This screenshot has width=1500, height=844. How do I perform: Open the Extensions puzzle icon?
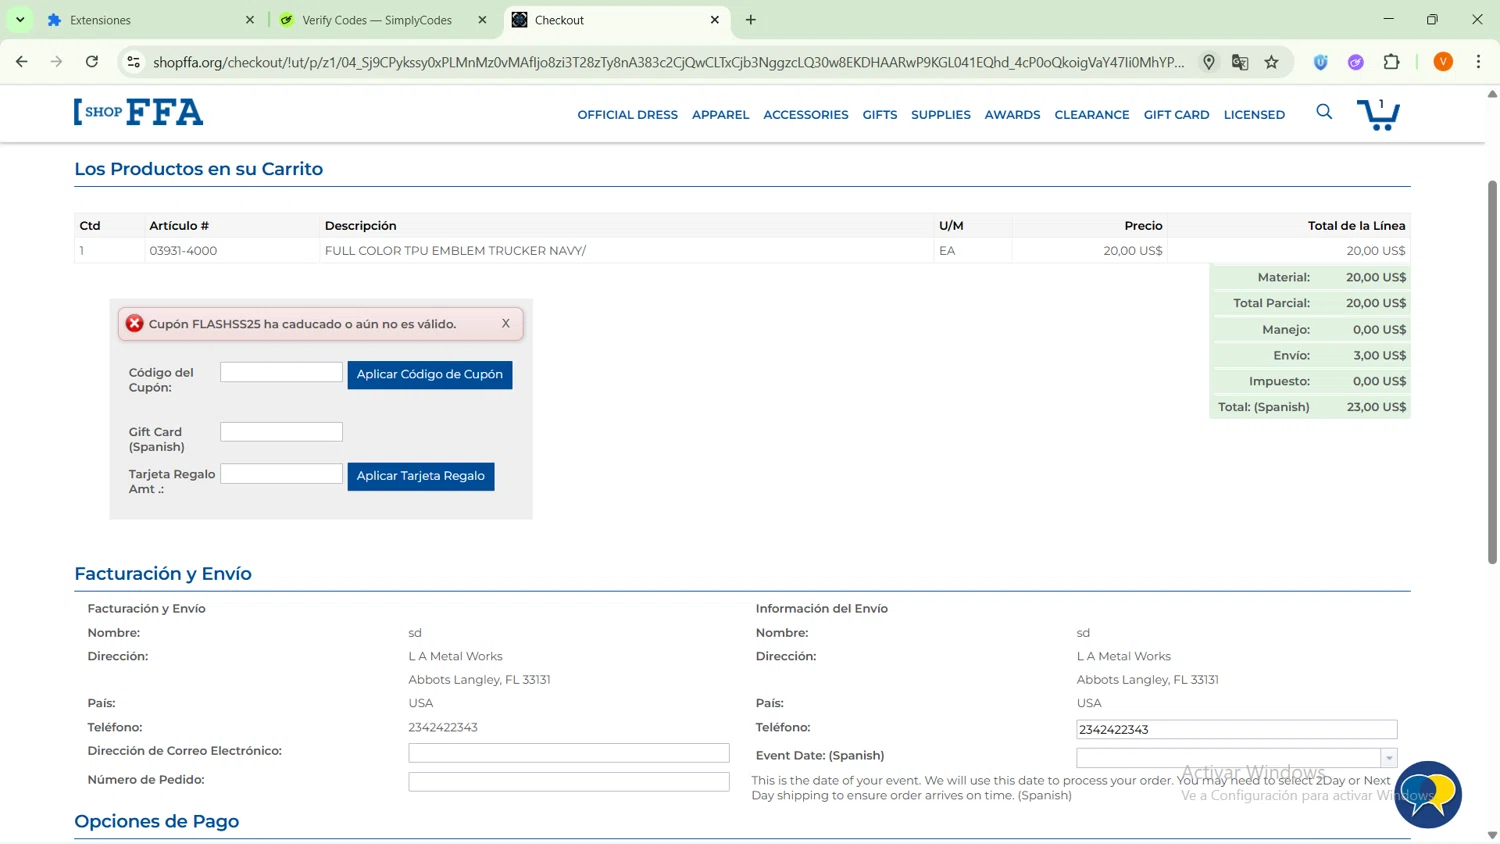point(1391,62)
